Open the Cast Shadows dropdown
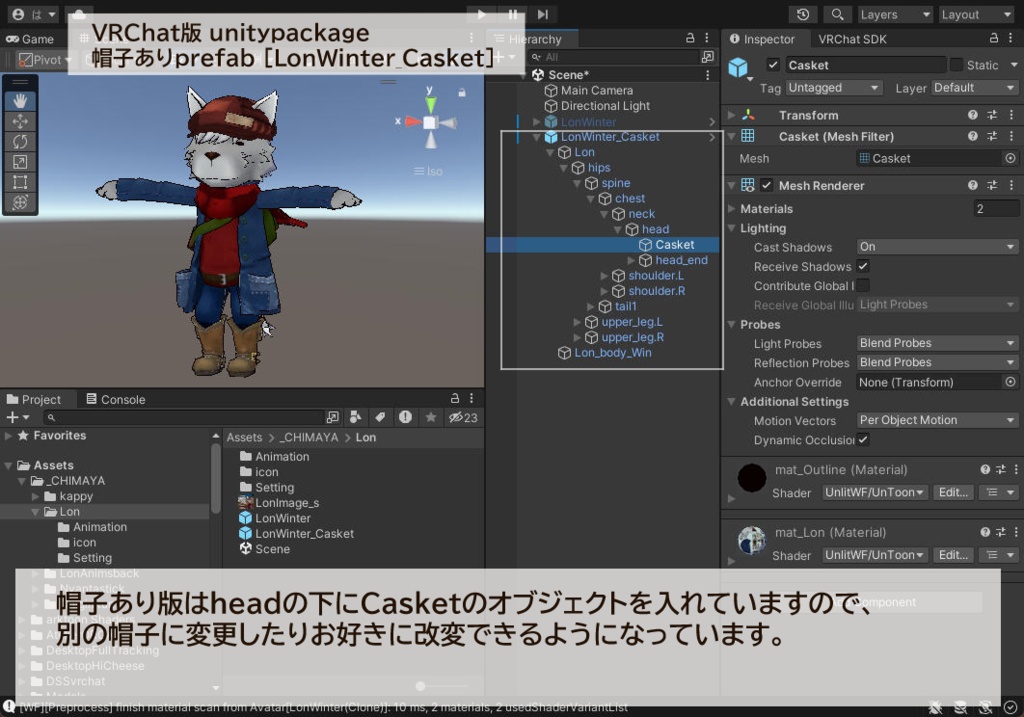 [x=937, y=247]
